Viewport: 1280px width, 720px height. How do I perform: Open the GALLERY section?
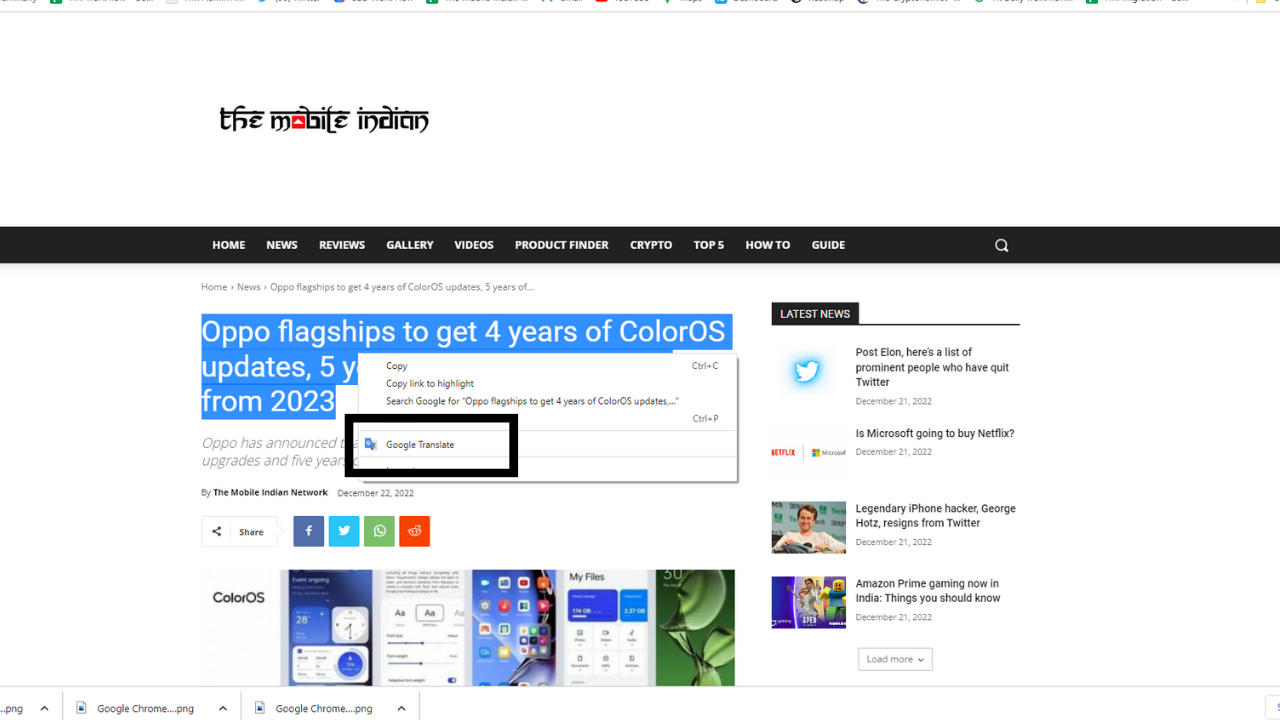point(410,245)
